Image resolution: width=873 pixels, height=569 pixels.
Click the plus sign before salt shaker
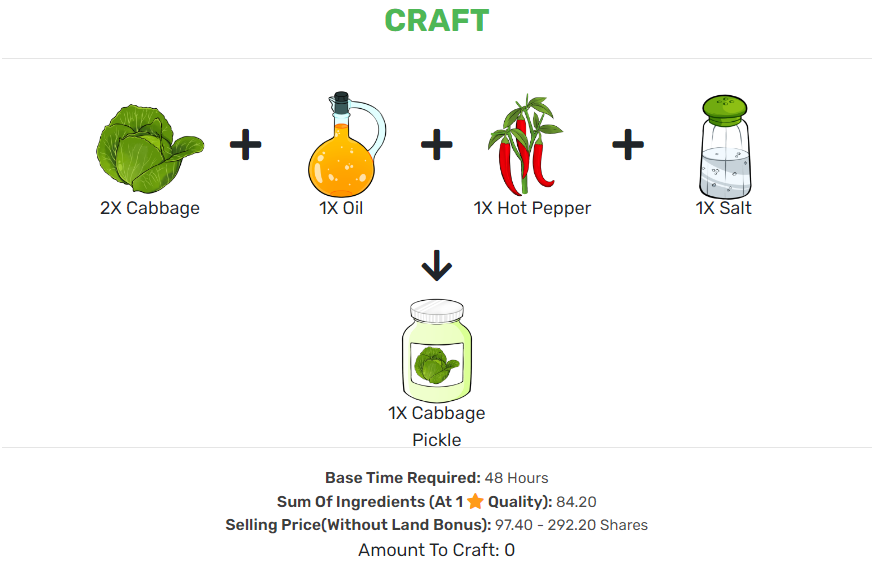pyautogui.click(x=628, y=145)
